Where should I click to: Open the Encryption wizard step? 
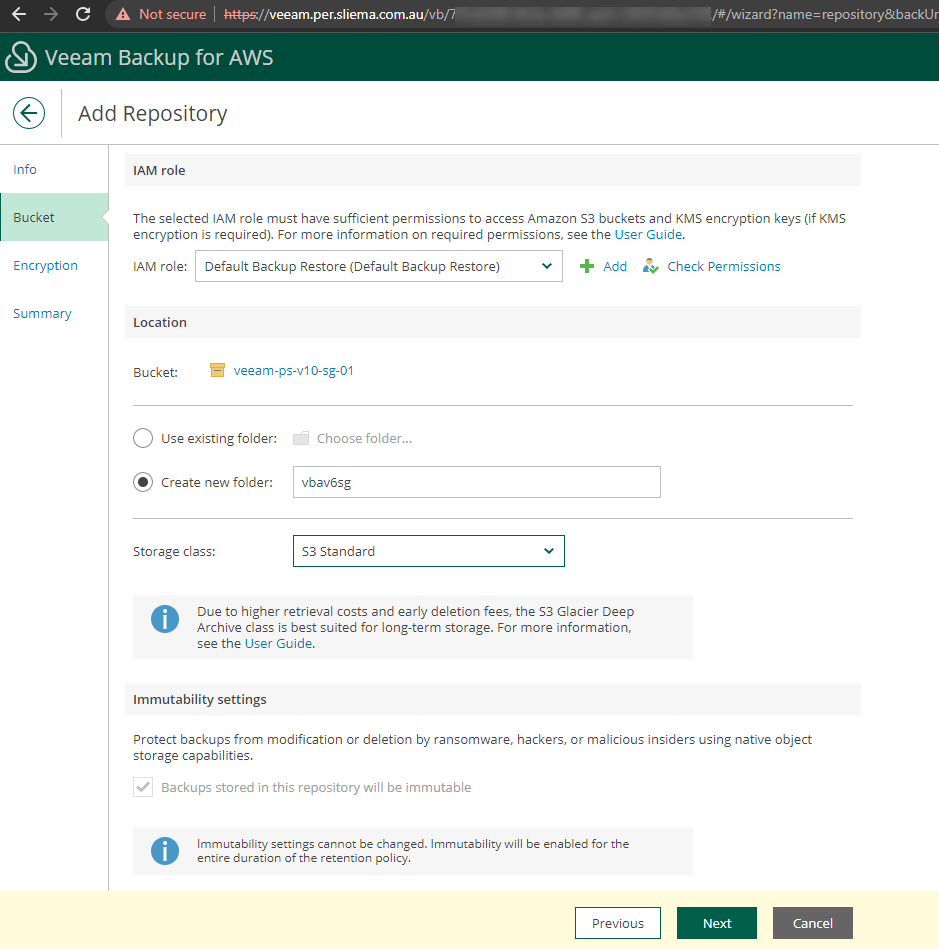coord(45,266)
